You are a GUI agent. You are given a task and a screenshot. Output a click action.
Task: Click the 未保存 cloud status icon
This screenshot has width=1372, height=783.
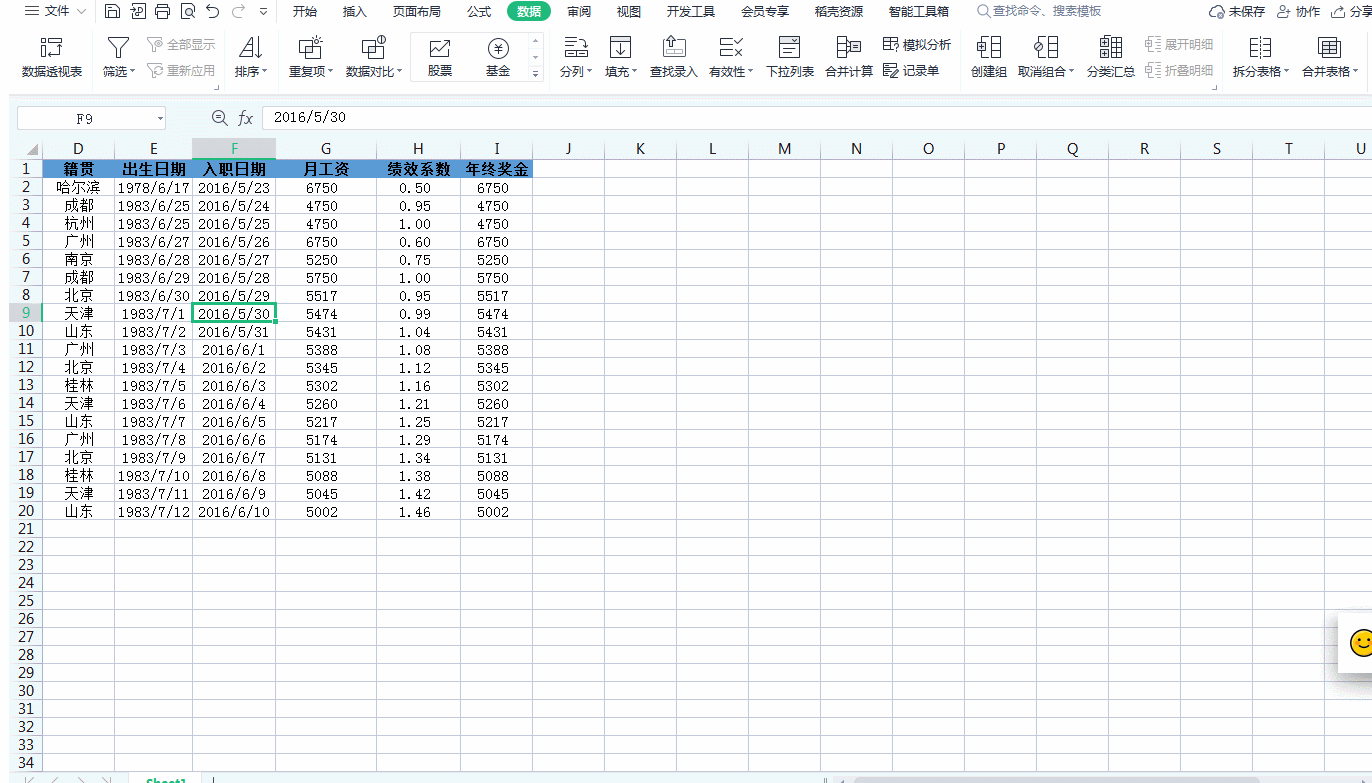click(1217, 12)
